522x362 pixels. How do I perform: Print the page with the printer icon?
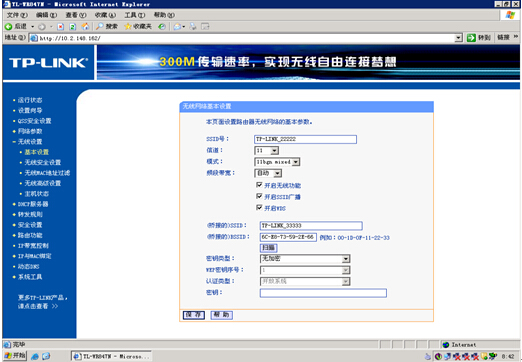tap(193, 26)
